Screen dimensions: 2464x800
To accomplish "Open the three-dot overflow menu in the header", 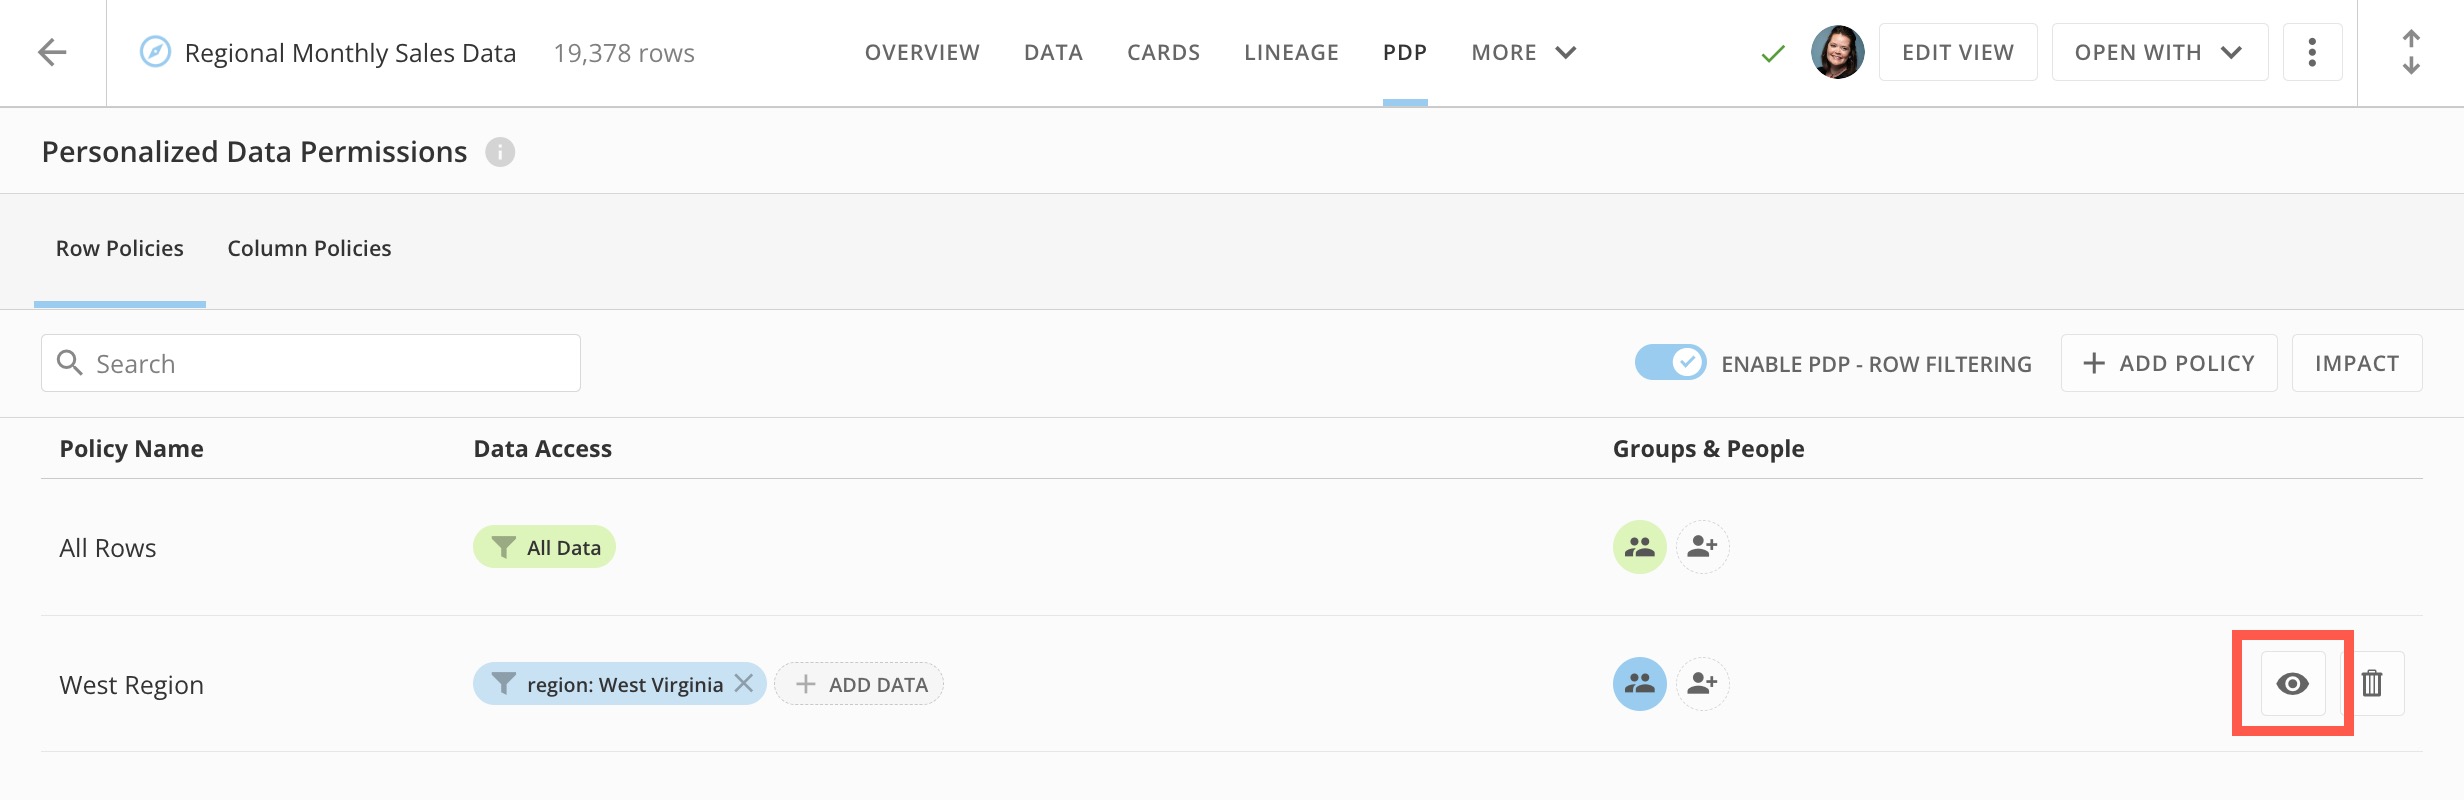I will point(2312,52).
